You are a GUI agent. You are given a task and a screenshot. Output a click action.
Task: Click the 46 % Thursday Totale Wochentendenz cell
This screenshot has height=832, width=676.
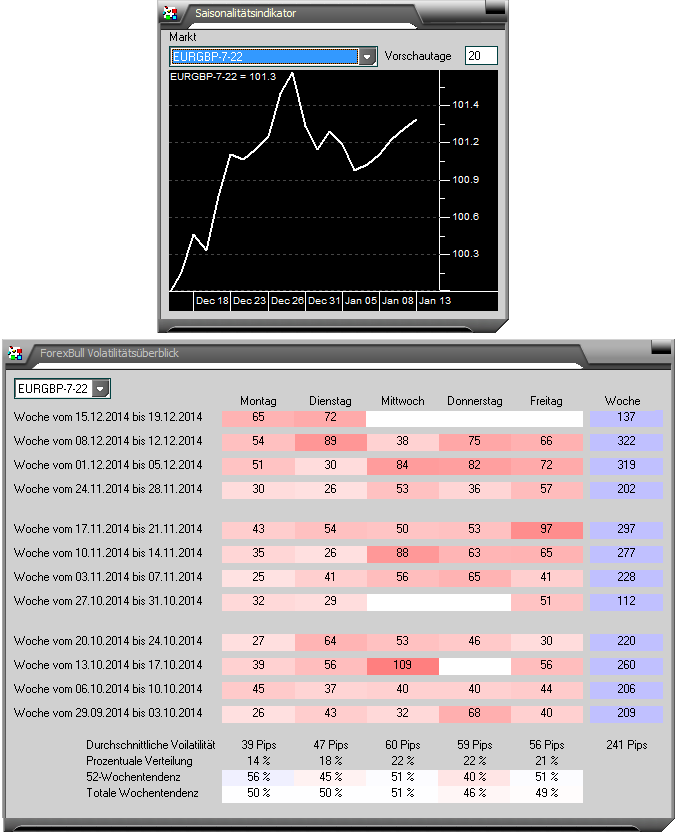point(475,793)
